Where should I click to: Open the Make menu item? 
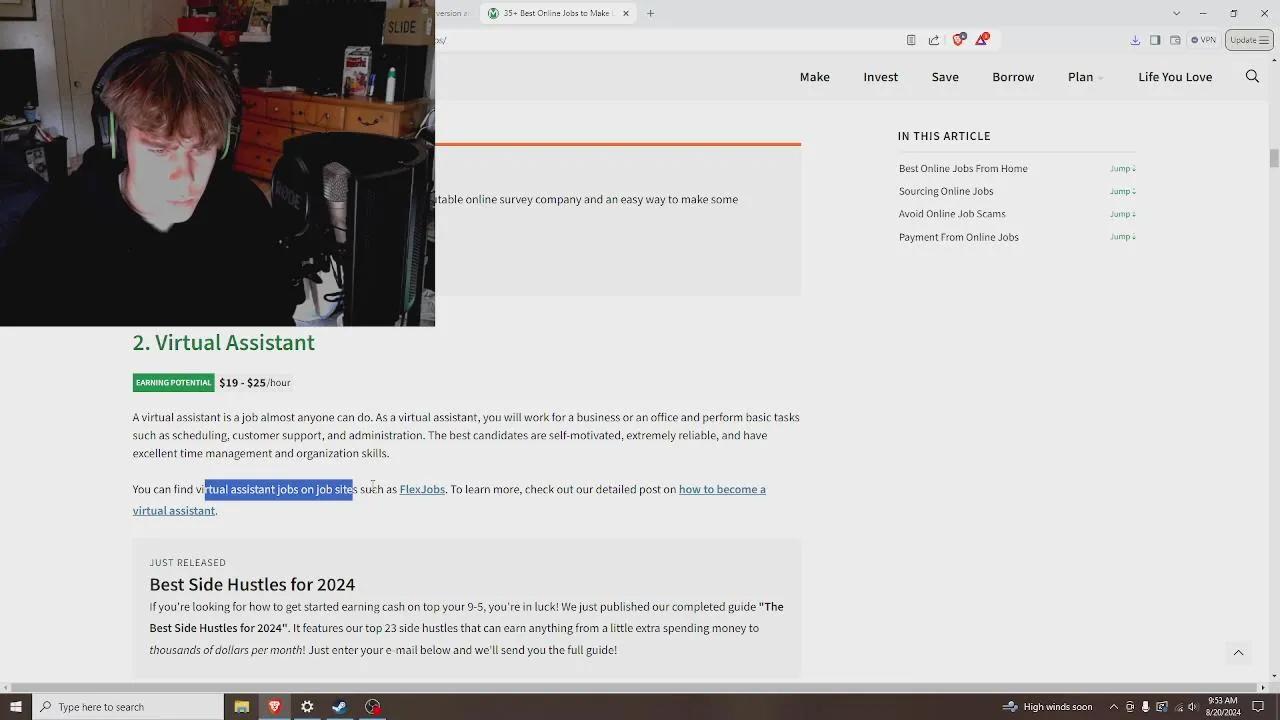(x=814, y=77)
